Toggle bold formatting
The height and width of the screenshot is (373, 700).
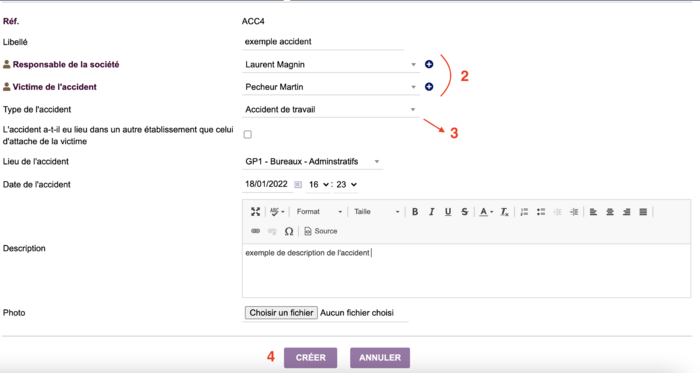coord(415,212)
